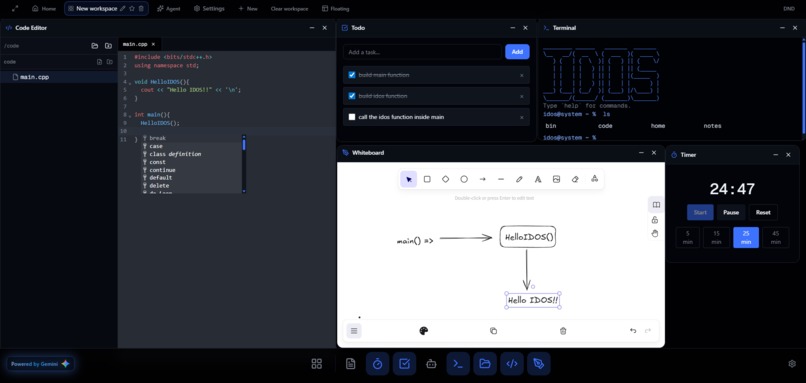
Task: Open the notes document app from the dock
Action: pos(351,364)
